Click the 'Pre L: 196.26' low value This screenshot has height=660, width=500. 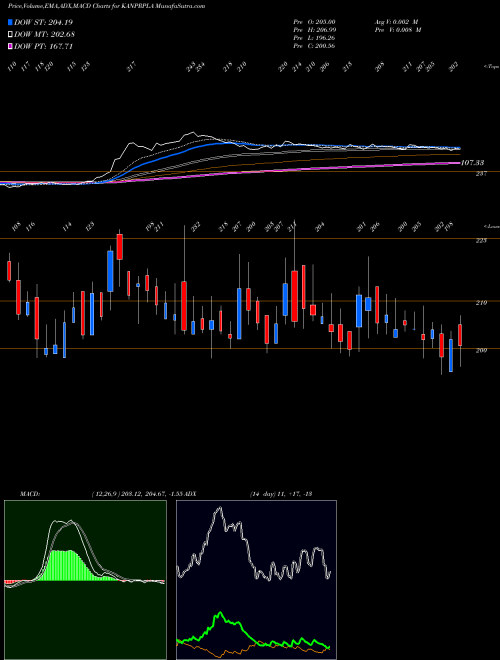pyautogui.click(x=314, y=38)
